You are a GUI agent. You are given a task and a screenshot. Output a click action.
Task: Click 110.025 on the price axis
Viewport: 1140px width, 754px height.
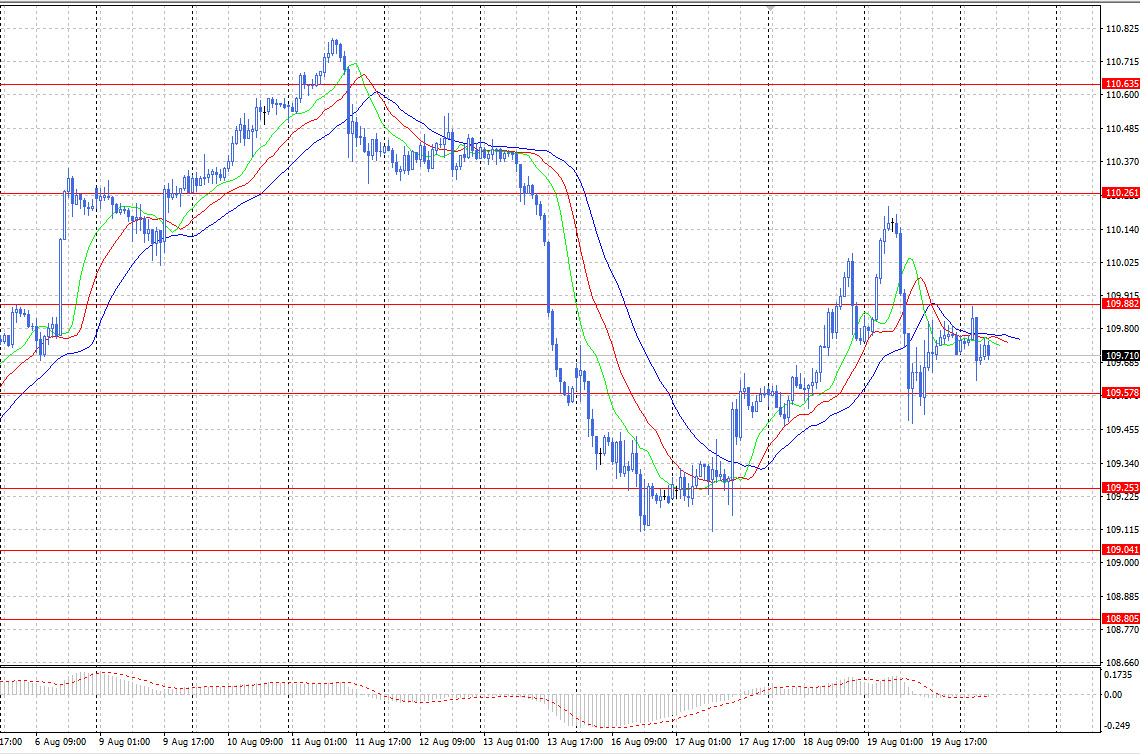click(x=1122, y=263)
